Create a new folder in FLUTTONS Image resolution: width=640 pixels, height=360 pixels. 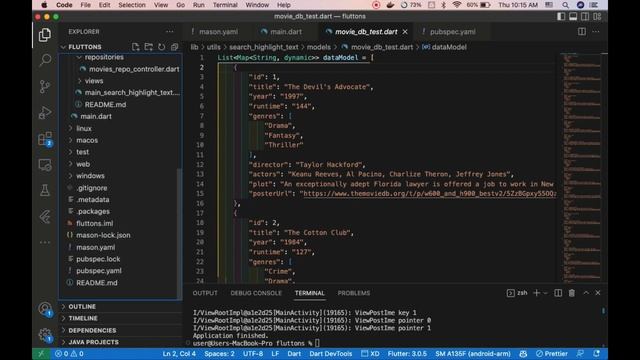[149, 47]
